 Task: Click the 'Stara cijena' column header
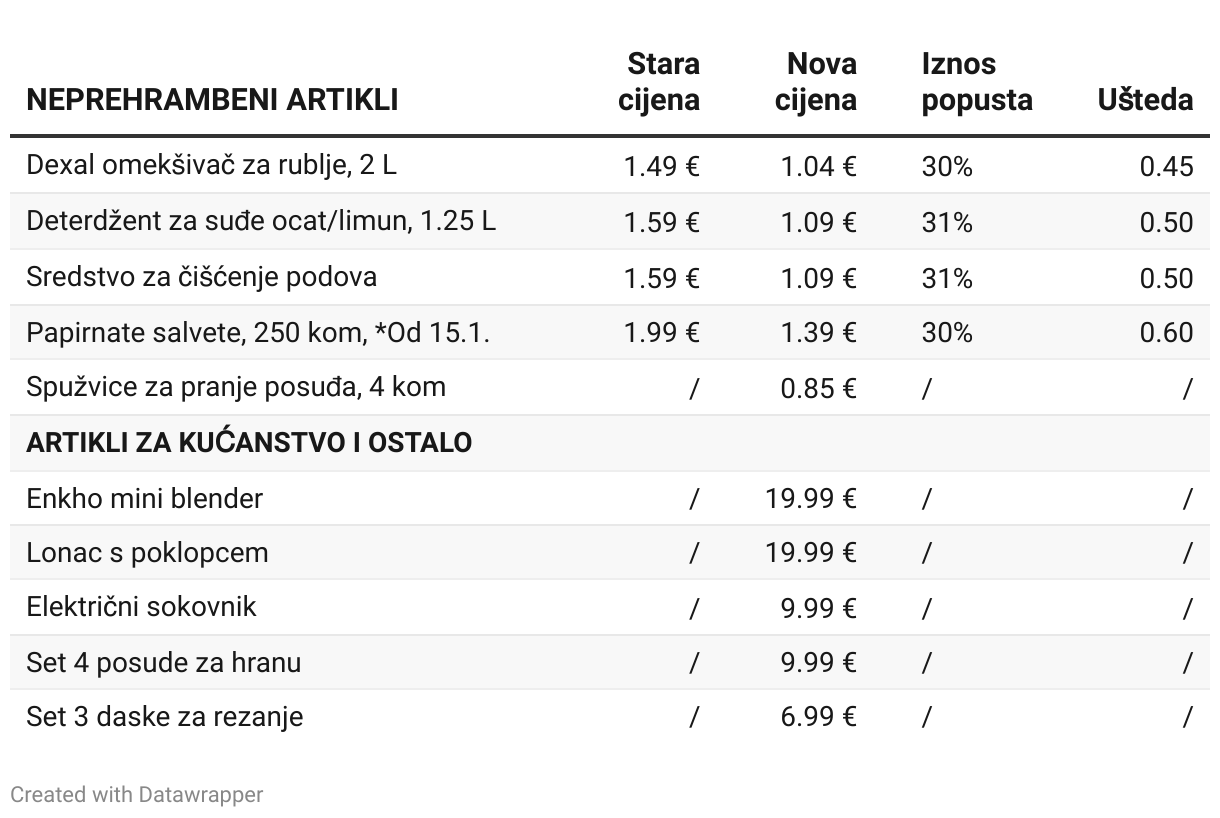[x=659, y=82]
